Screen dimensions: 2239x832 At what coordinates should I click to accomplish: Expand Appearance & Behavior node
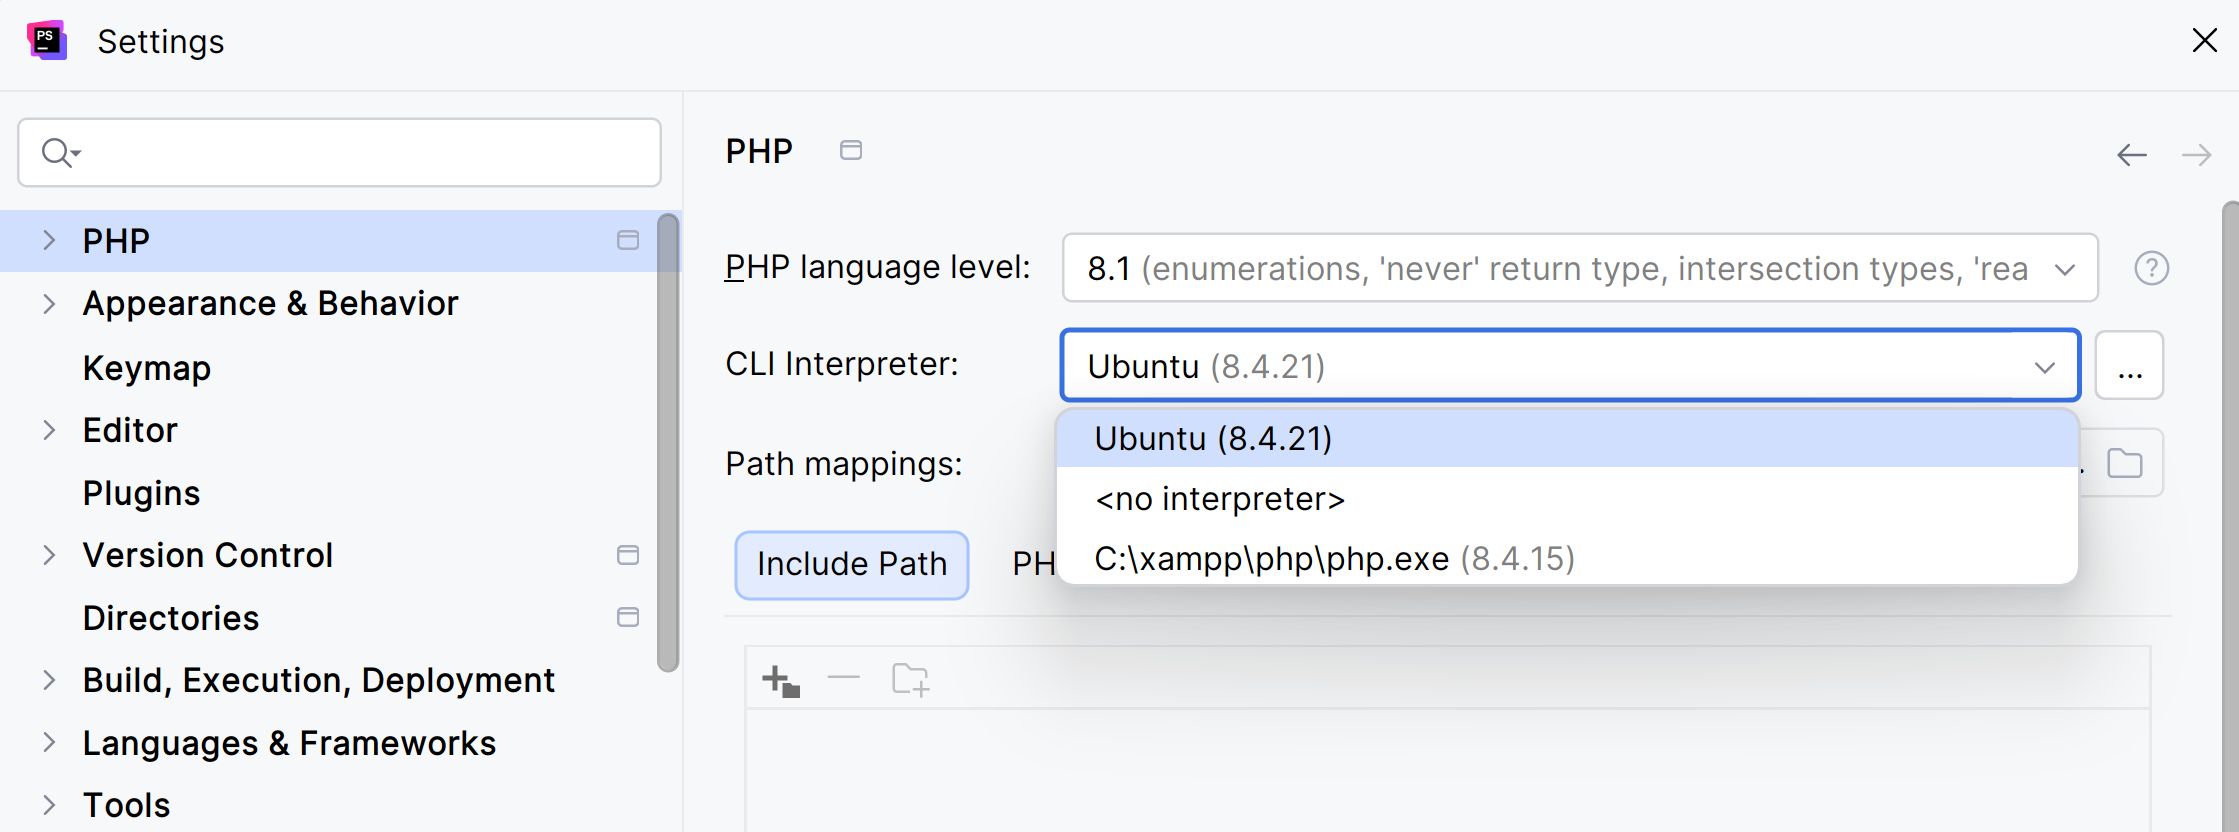pos(49,303)
